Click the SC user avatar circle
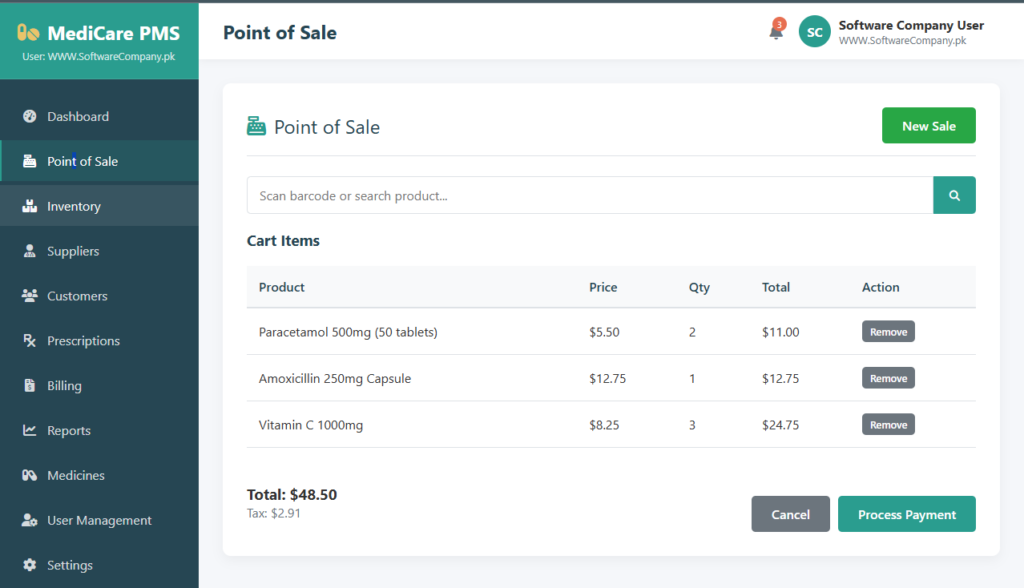The height and width of the screenshot is (588, 1024). coord(814,32)
